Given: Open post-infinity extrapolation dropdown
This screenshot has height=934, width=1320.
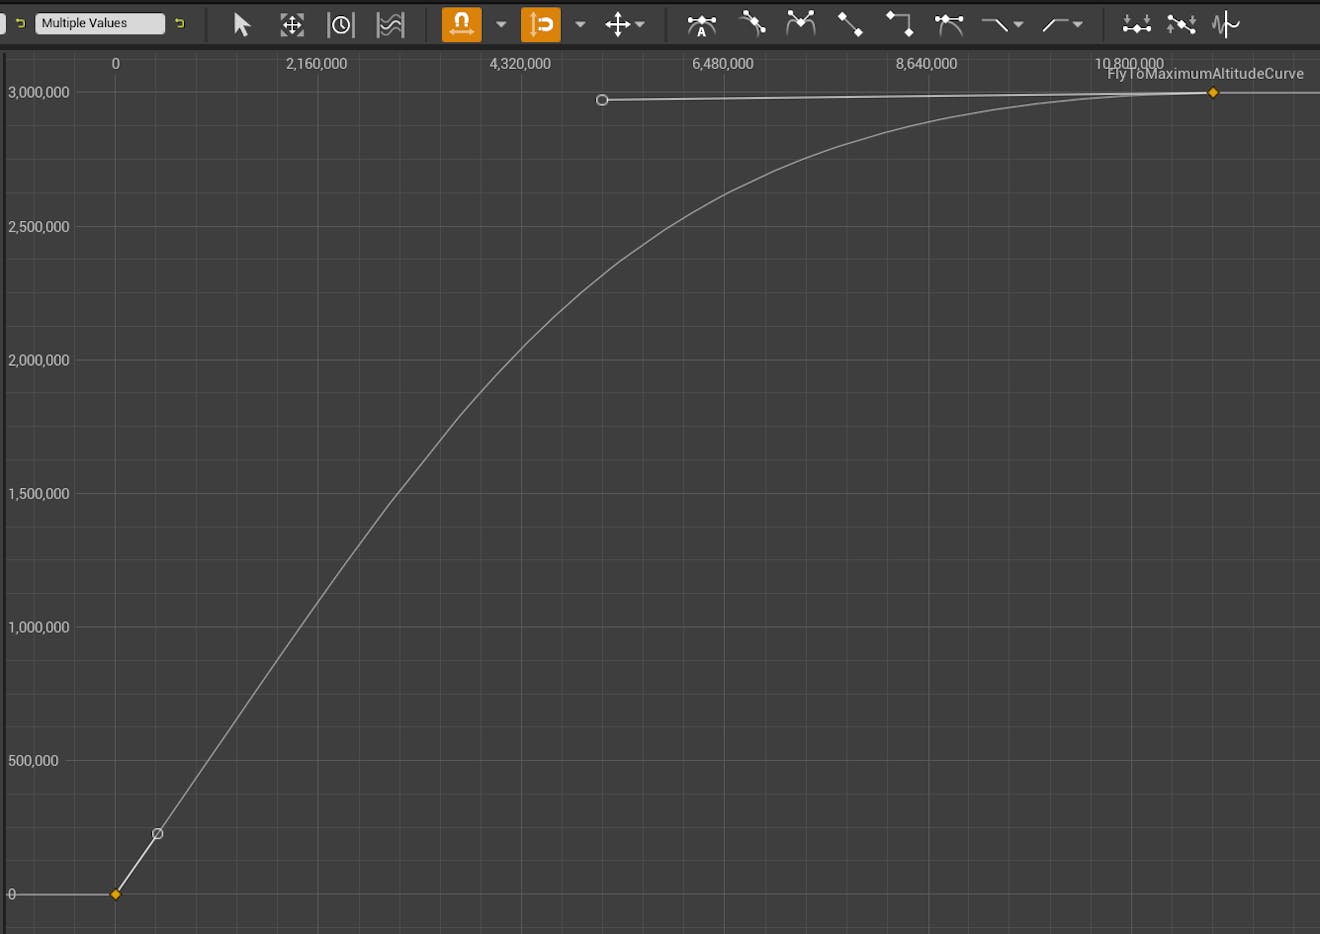Looking at the screenshot, I should 1062,25.
